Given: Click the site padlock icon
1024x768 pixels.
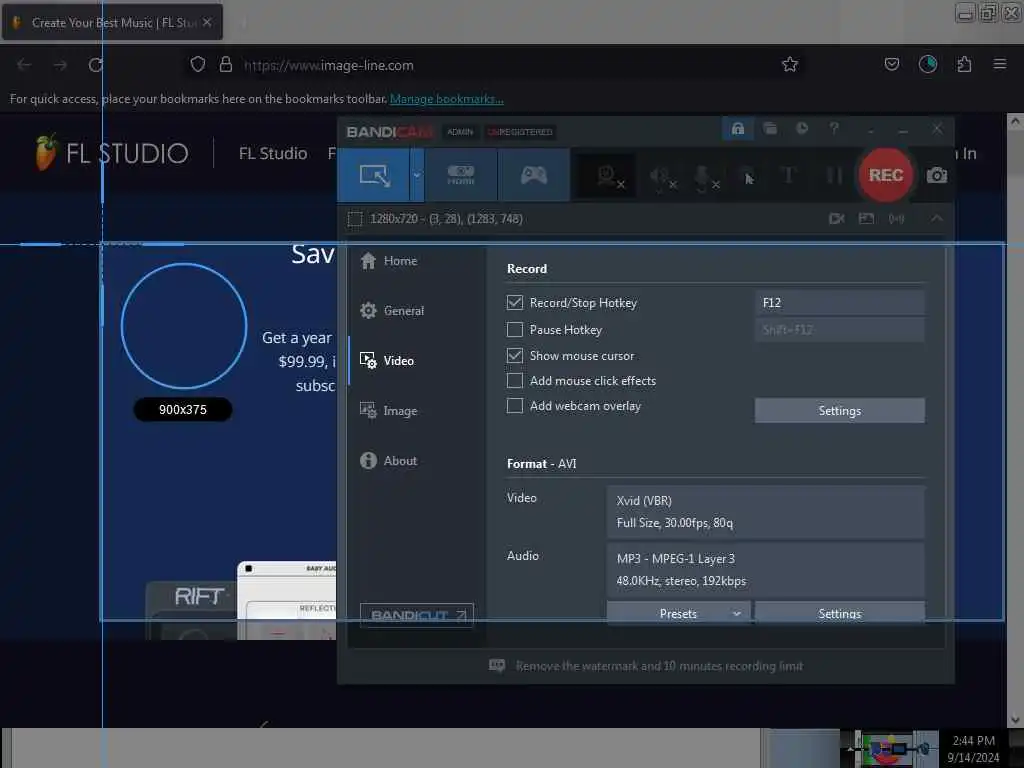Looking at the screenshot, I should click(226, 64).
